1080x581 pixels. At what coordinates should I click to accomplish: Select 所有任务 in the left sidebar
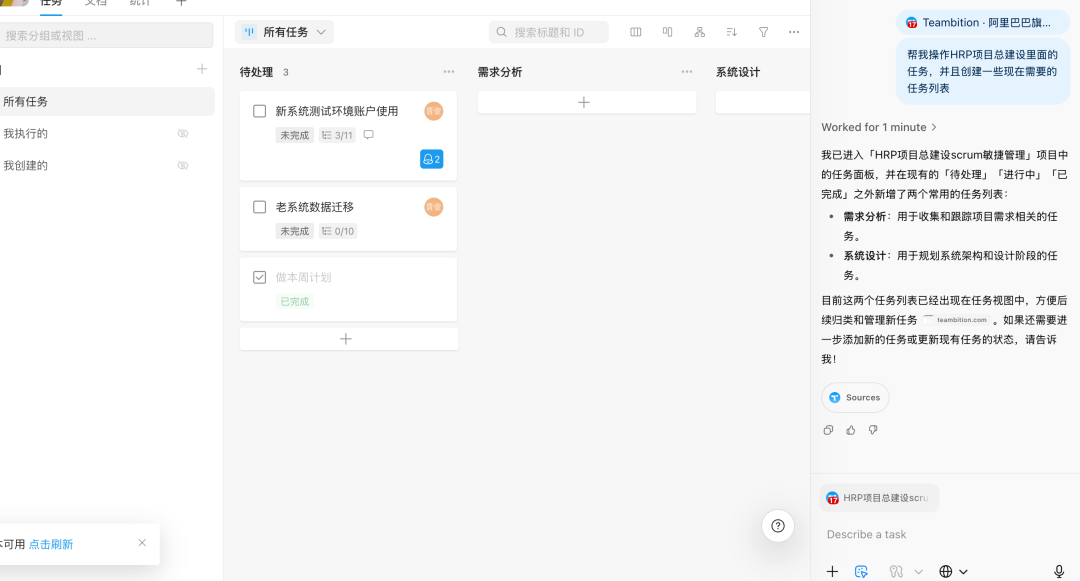(x=107, y=102)
